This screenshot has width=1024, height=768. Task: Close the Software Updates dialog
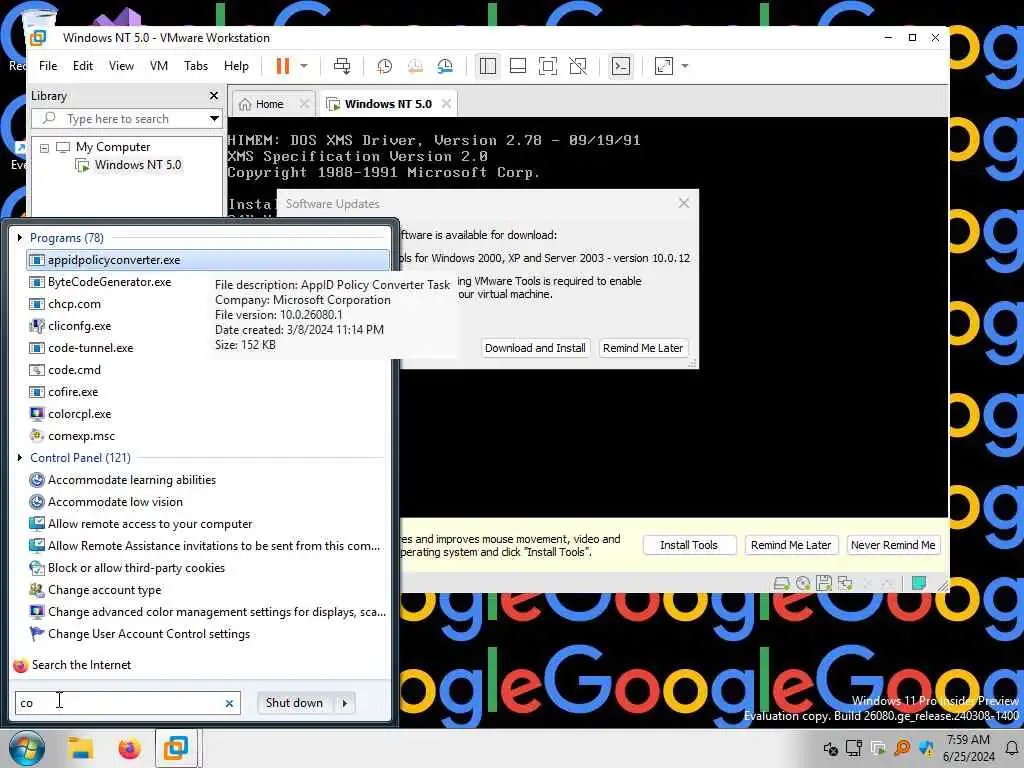(x=684, y=203)
